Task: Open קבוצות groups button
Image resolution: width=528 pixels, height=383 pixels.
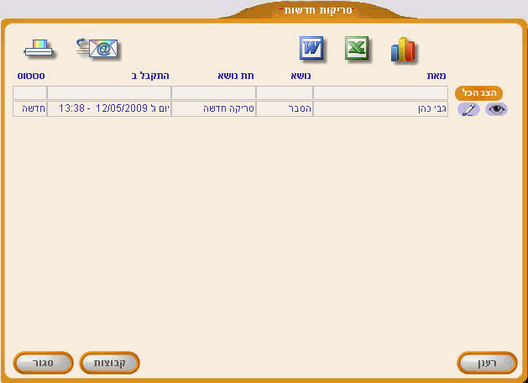Action: pyautogui.click(x=109, y=363)
